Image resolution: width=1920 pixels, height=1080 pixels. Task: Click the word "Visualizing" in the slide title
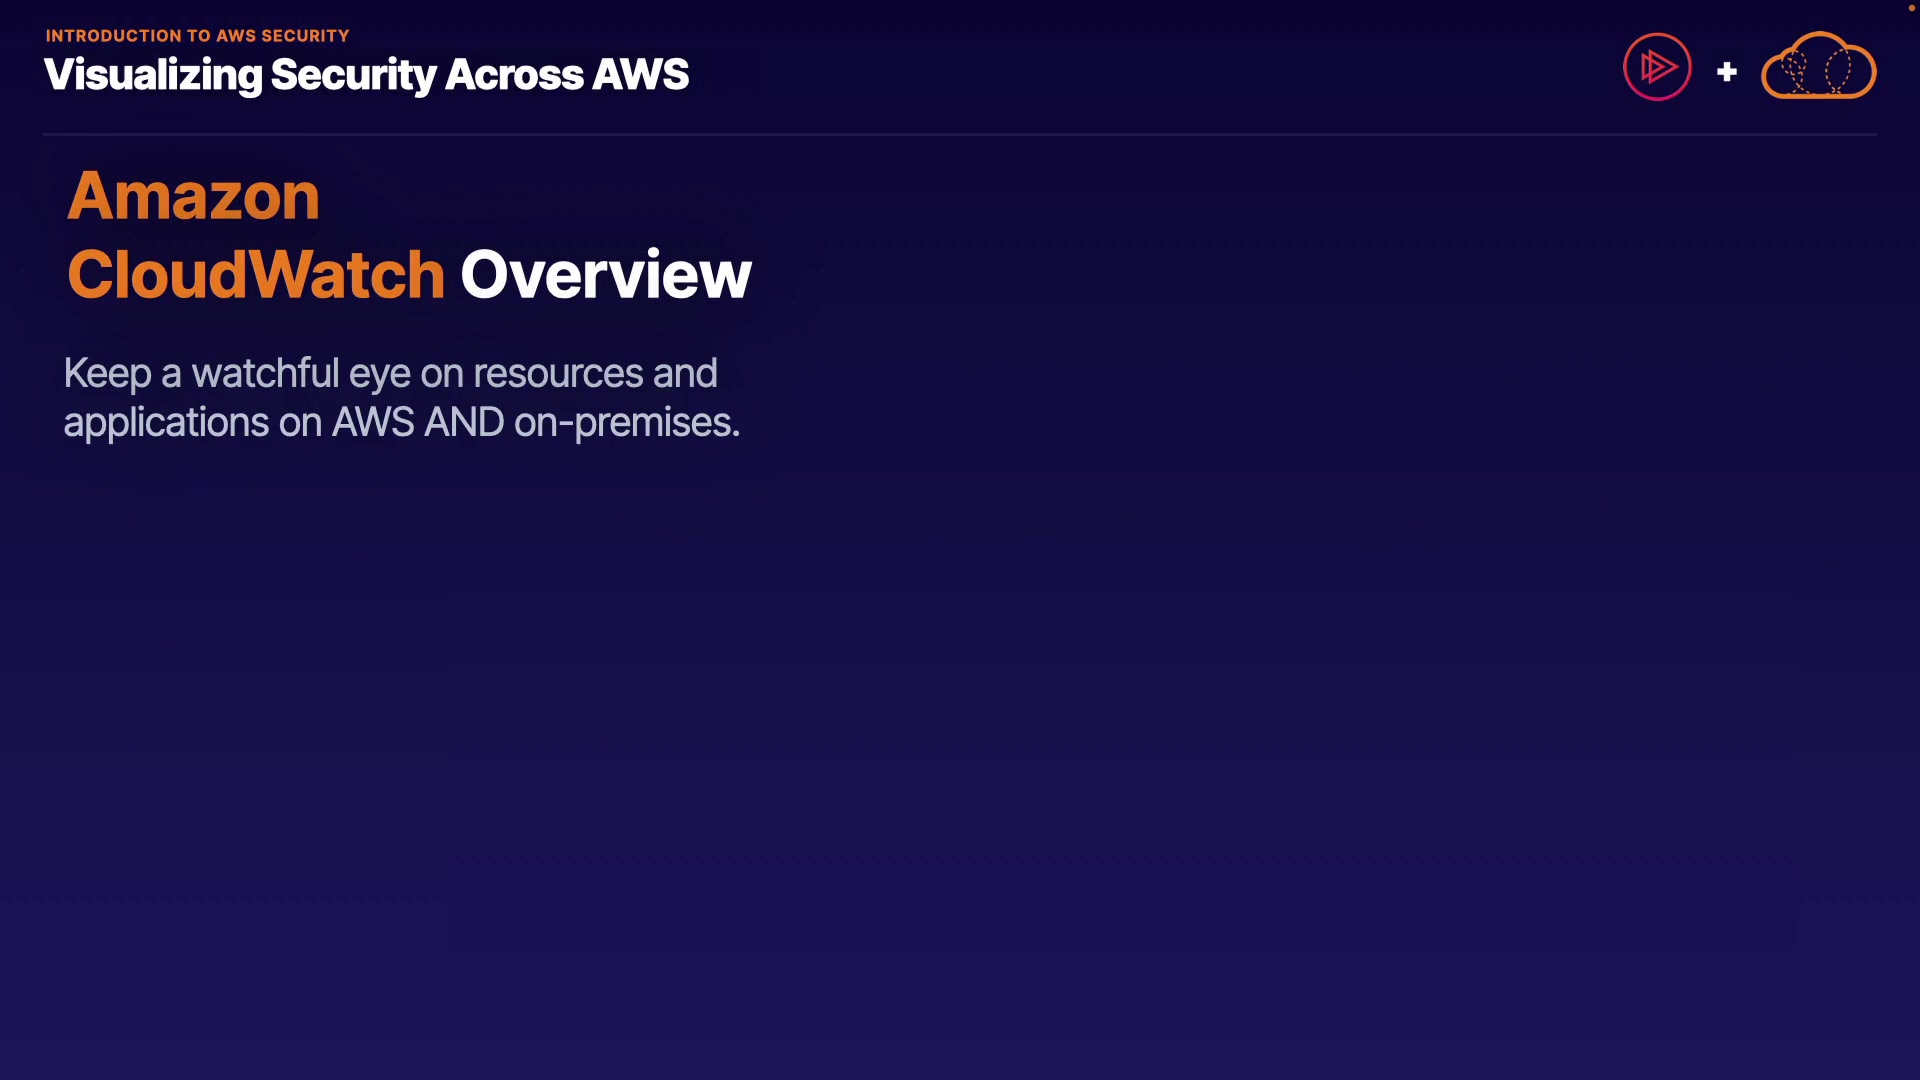coord(152,75)
